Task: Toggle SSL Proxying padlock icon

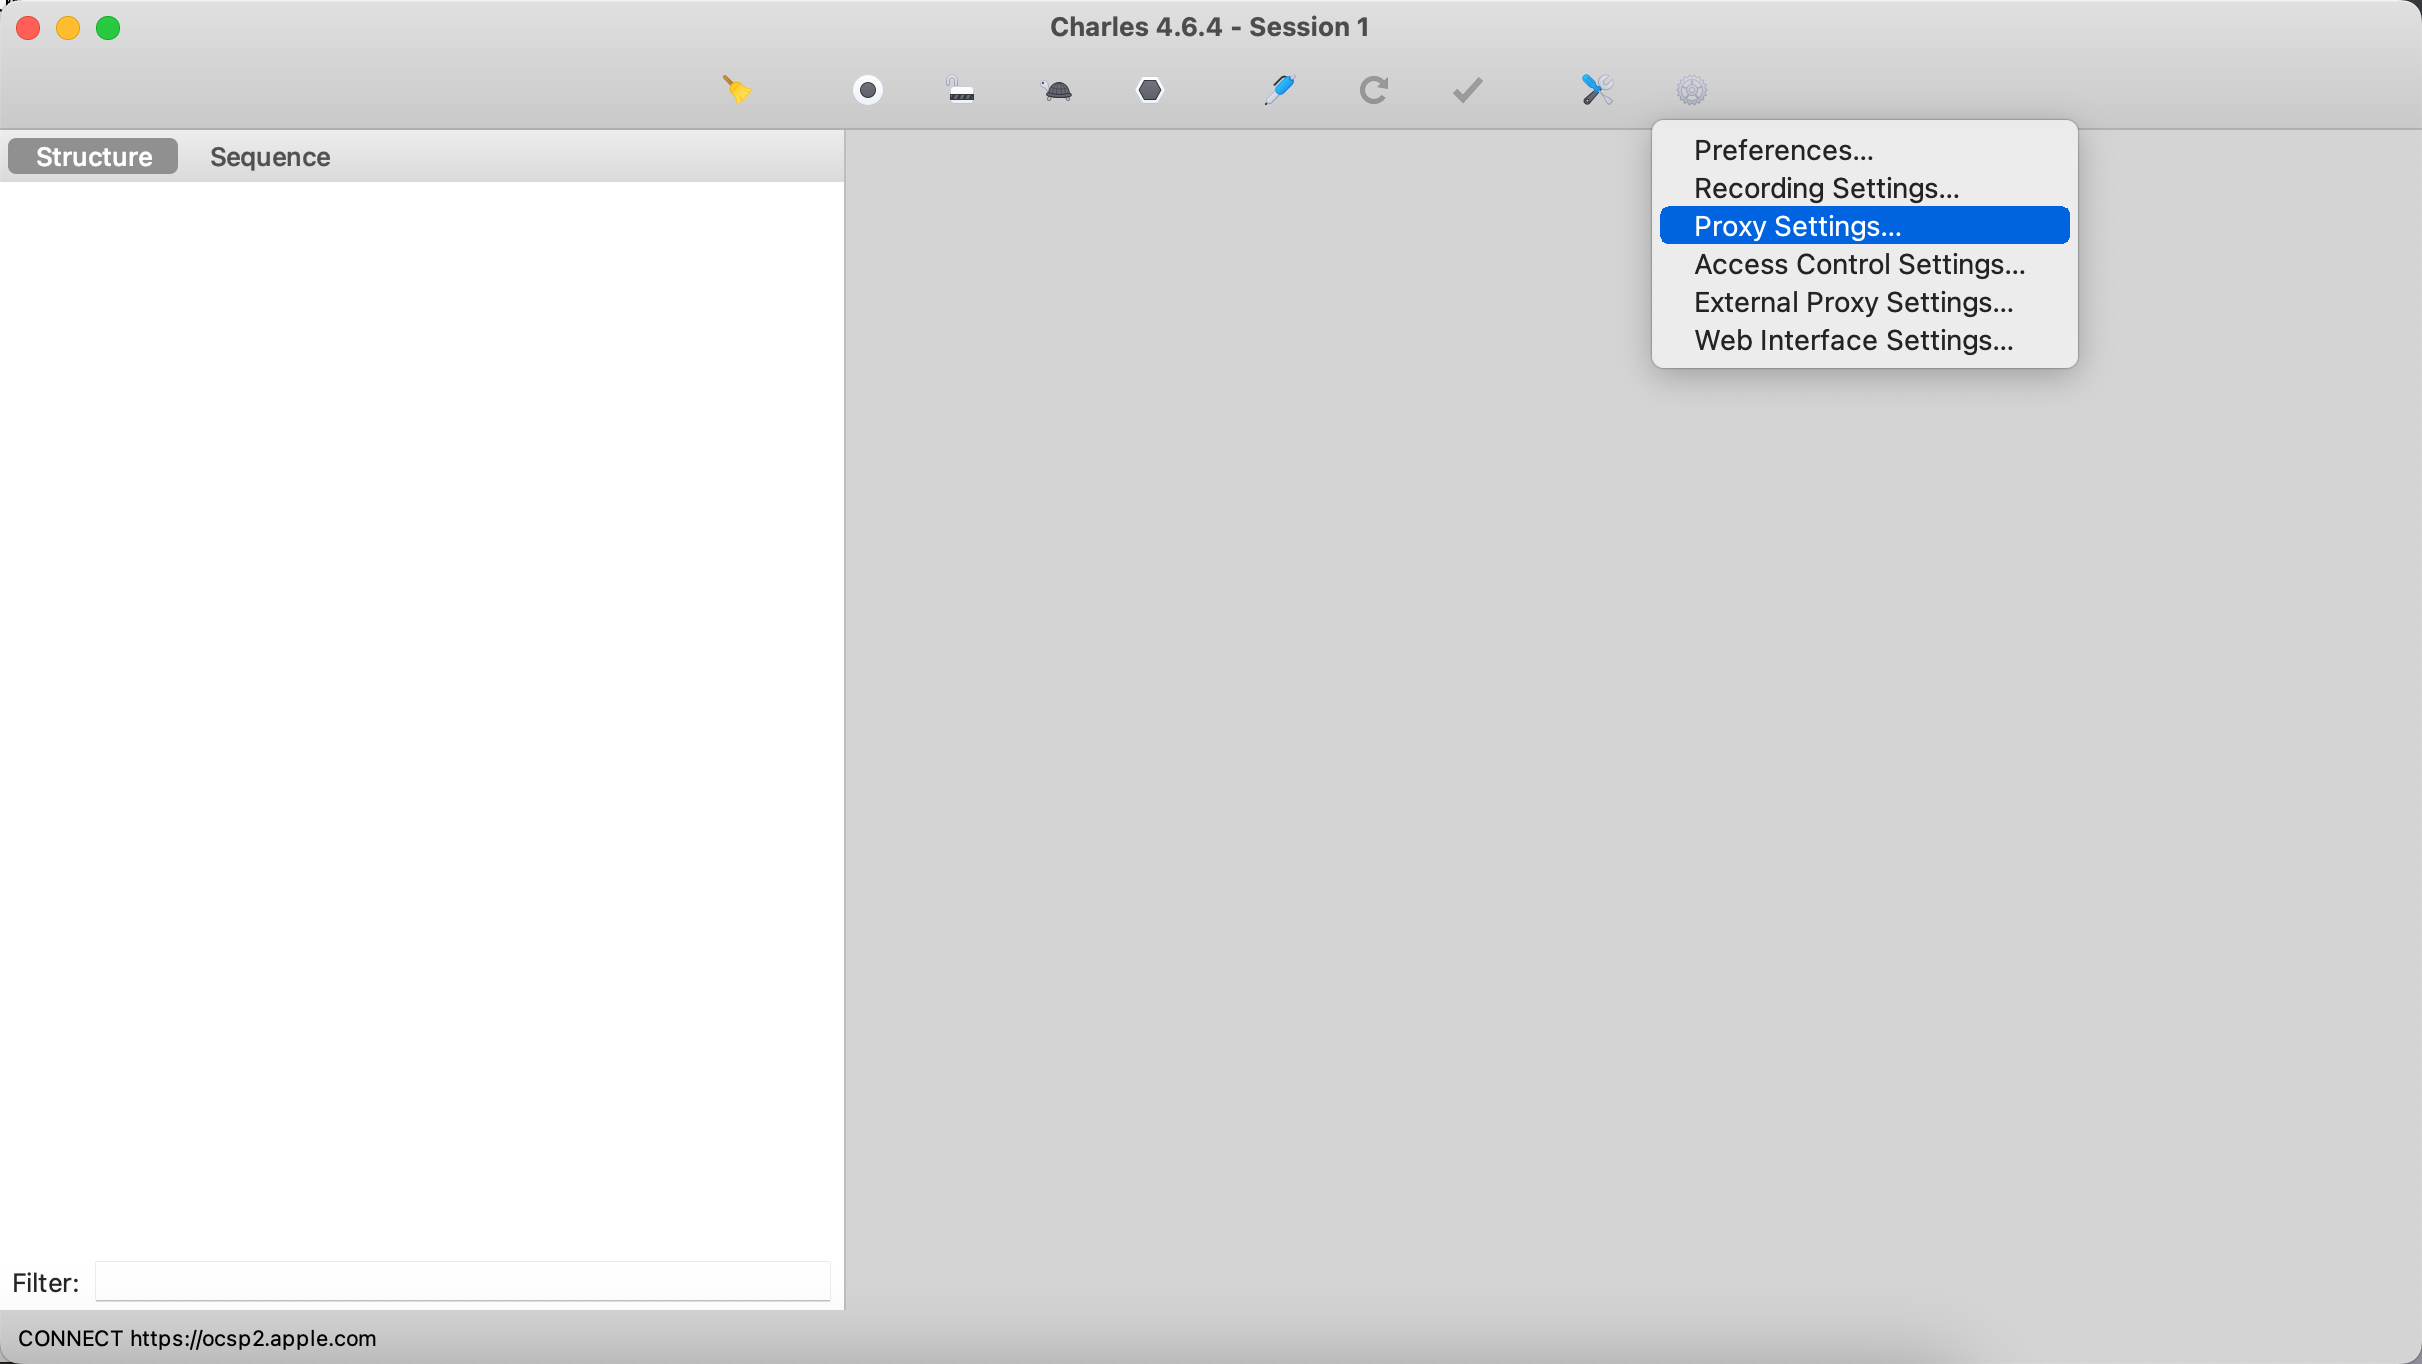Action: (960, 90)
